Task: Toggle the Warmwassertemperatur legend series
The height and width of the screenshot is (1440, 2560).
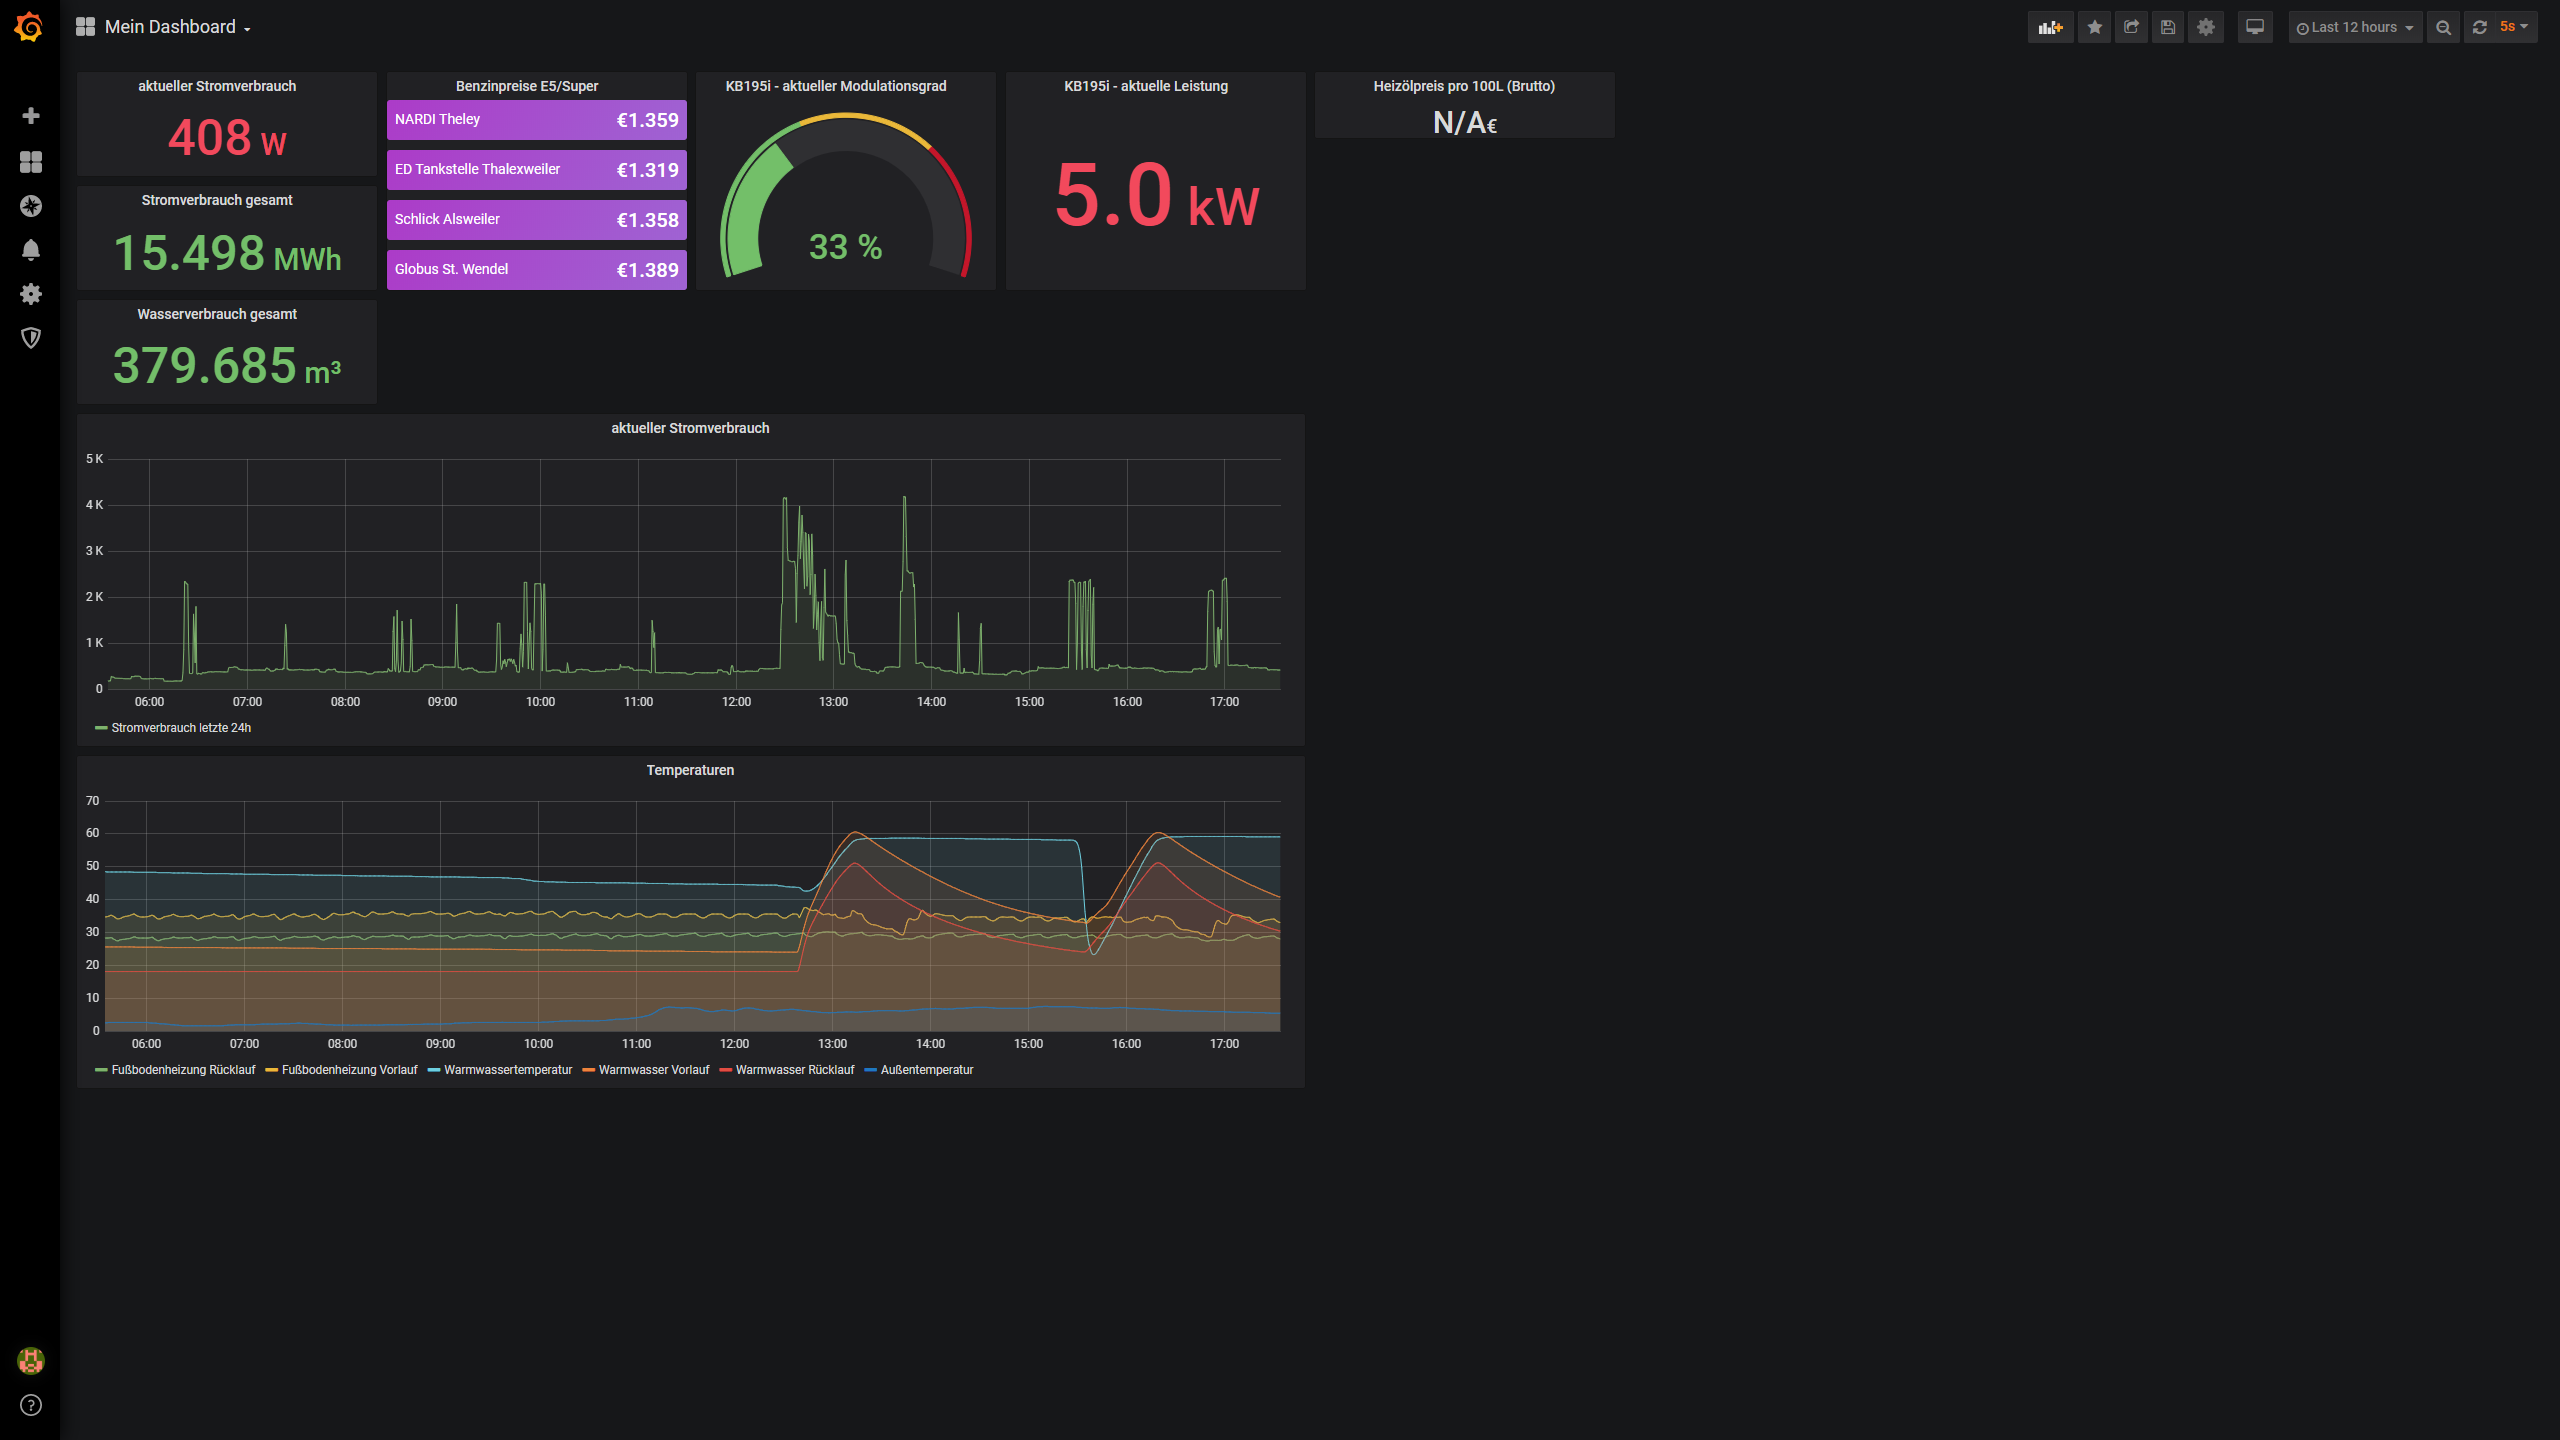Action: [508, 1070]
